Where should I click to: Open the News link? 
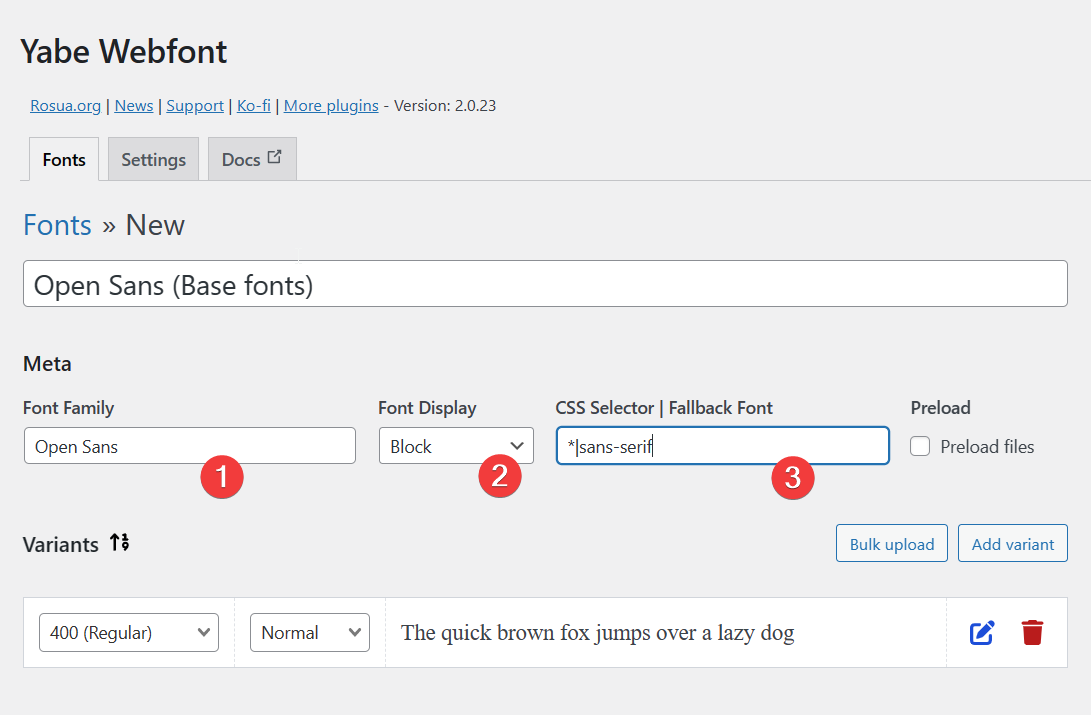(x=134, y=106)
